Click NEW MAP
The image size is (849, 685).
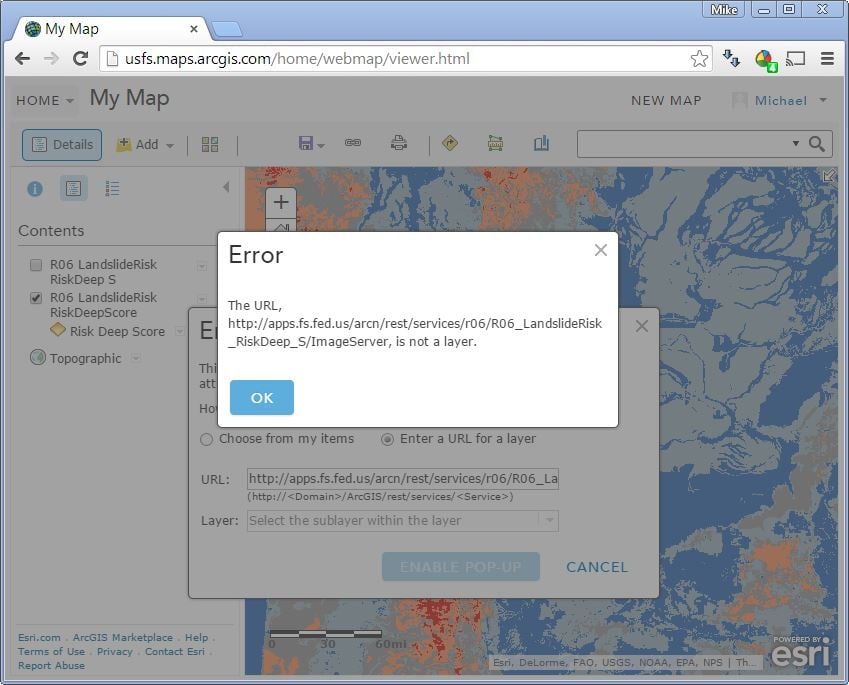point(666,101)
